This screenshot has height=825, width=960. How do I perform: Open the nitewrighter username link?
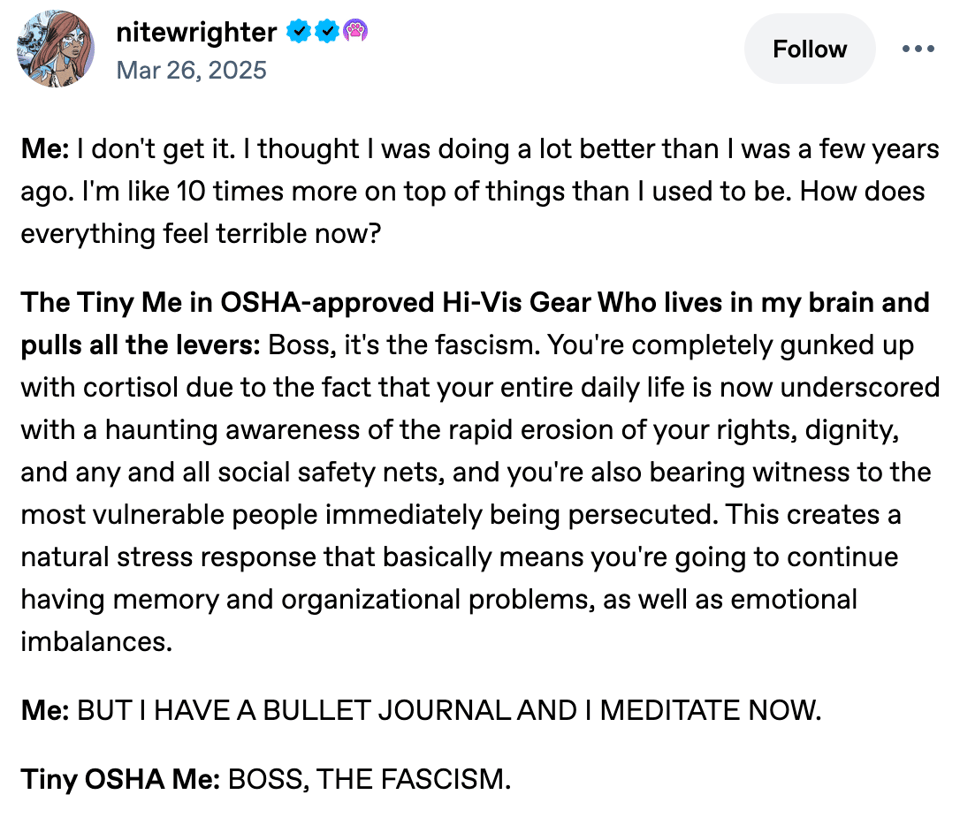(195, 31)
